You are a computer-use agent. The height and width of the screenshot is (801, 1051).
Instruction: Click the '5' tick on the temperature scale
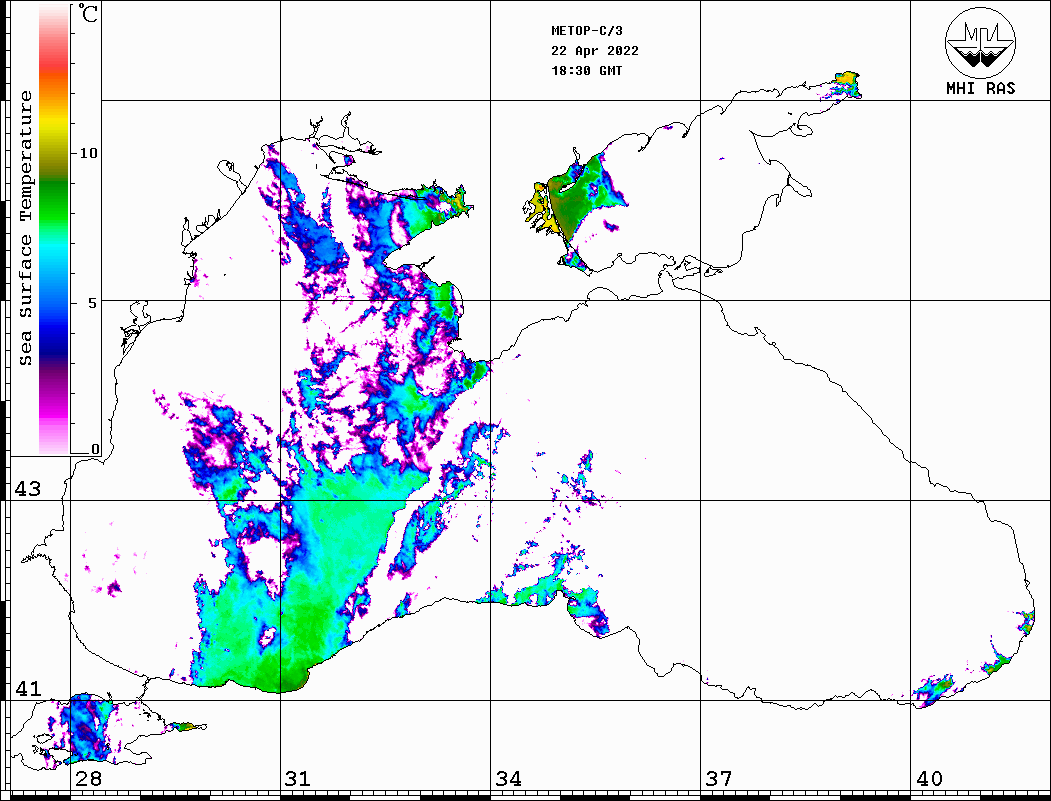(93, 302)
